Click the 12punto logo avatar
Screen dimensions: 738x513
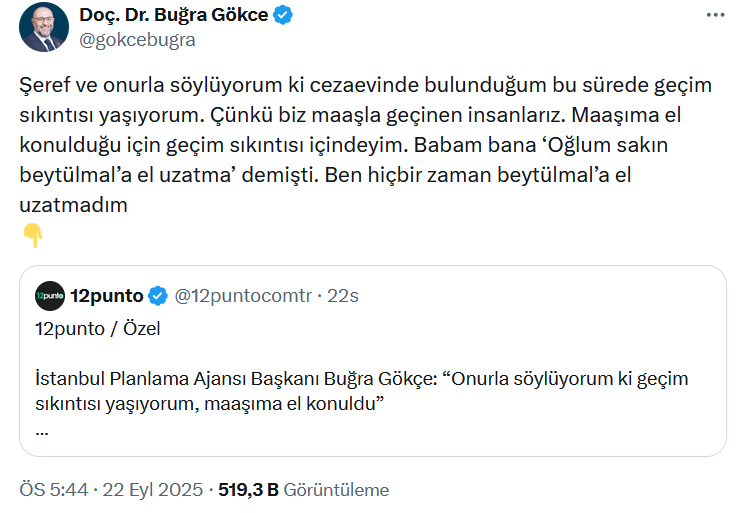pyautogui.click(x=49, y=295)
